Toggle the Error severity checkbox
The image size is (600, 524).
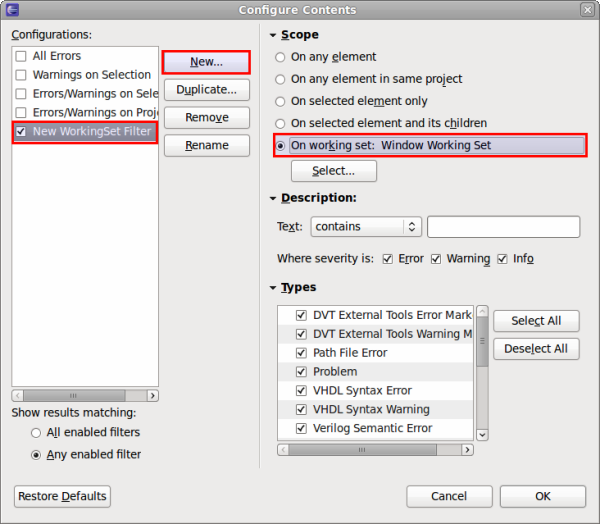(x=388, y=259)
